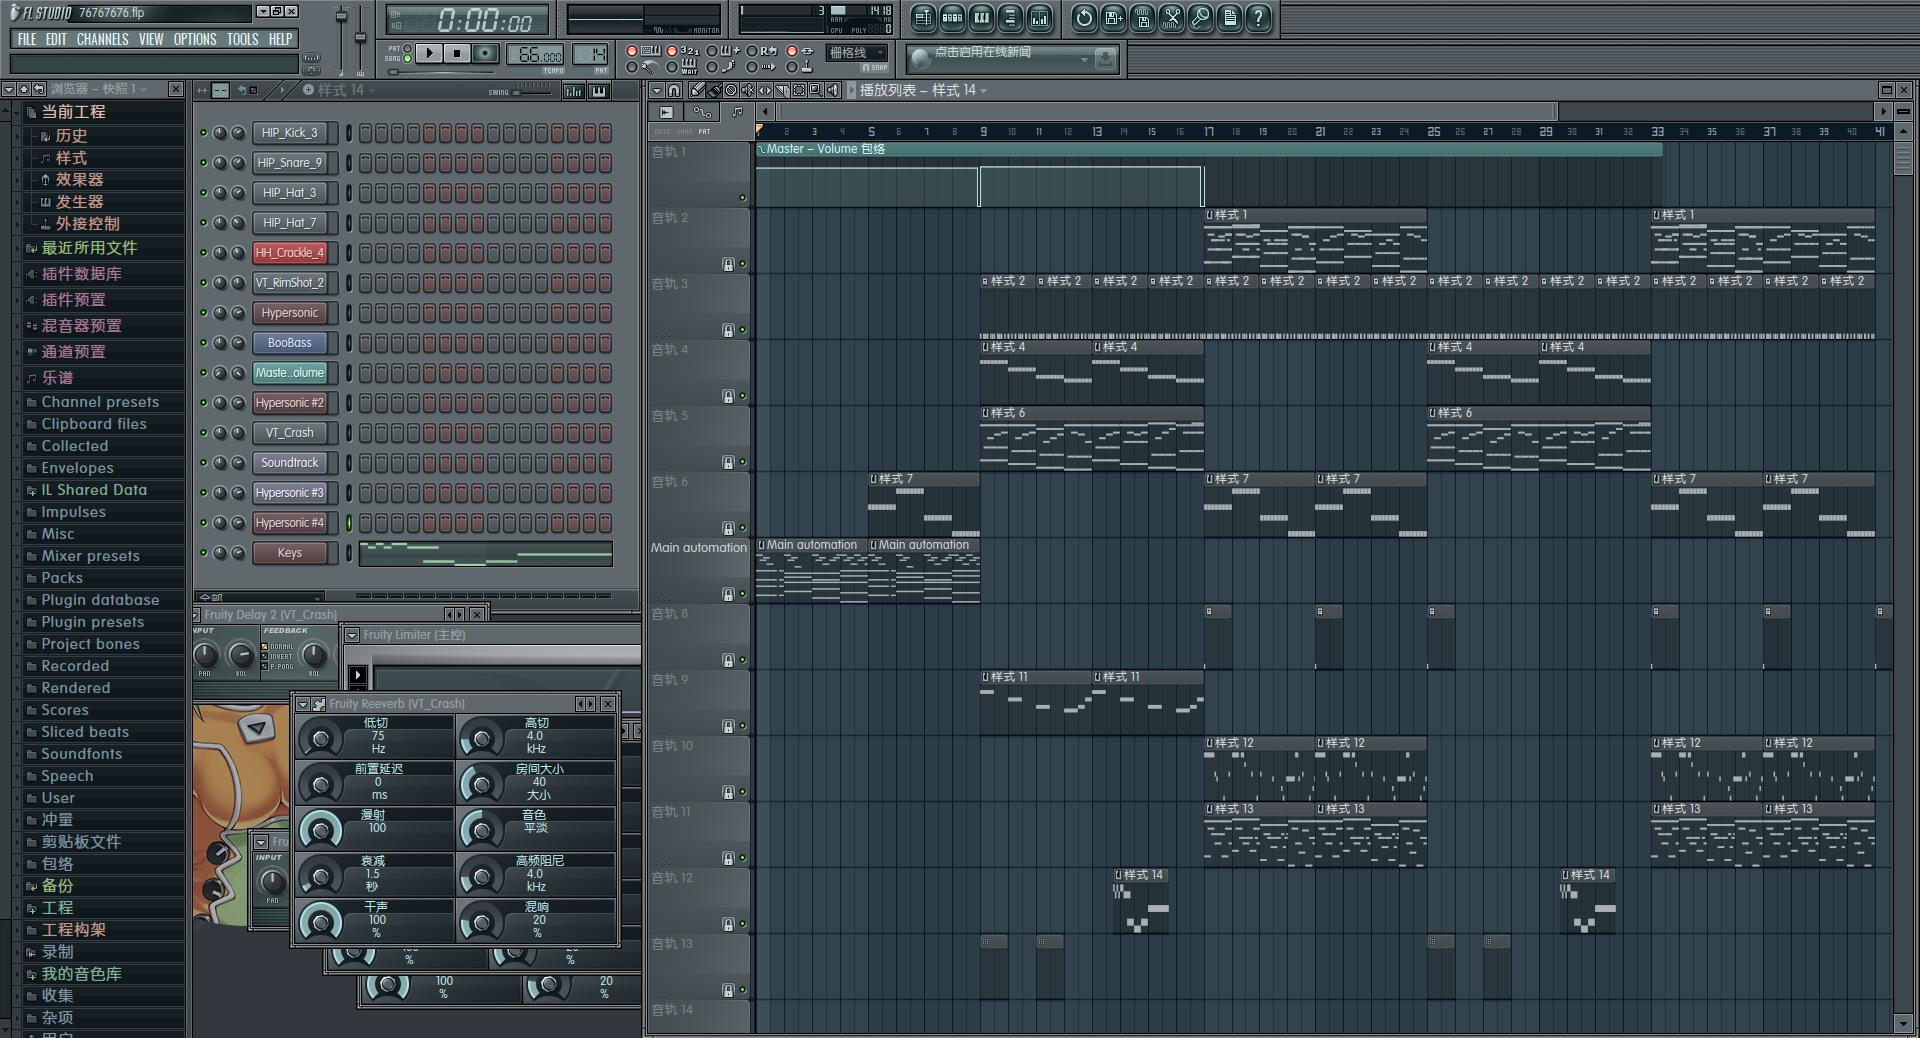Click the news download icon

(x=1105, y=59)
